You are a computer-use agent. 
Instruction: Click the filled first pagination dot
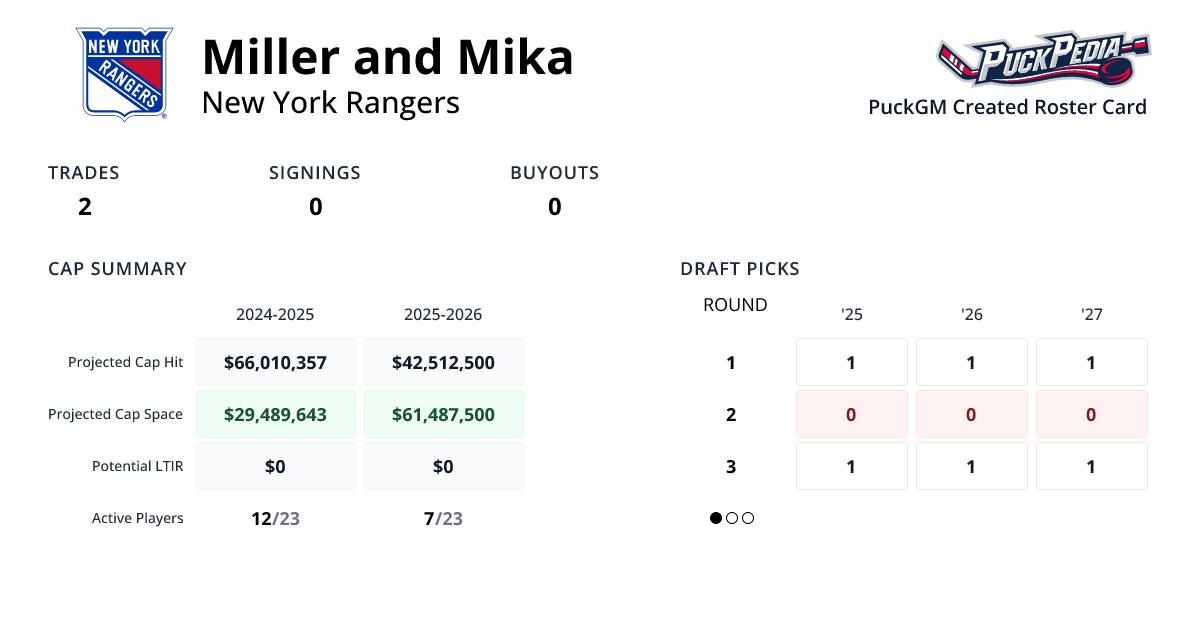(x=714, y=518)
